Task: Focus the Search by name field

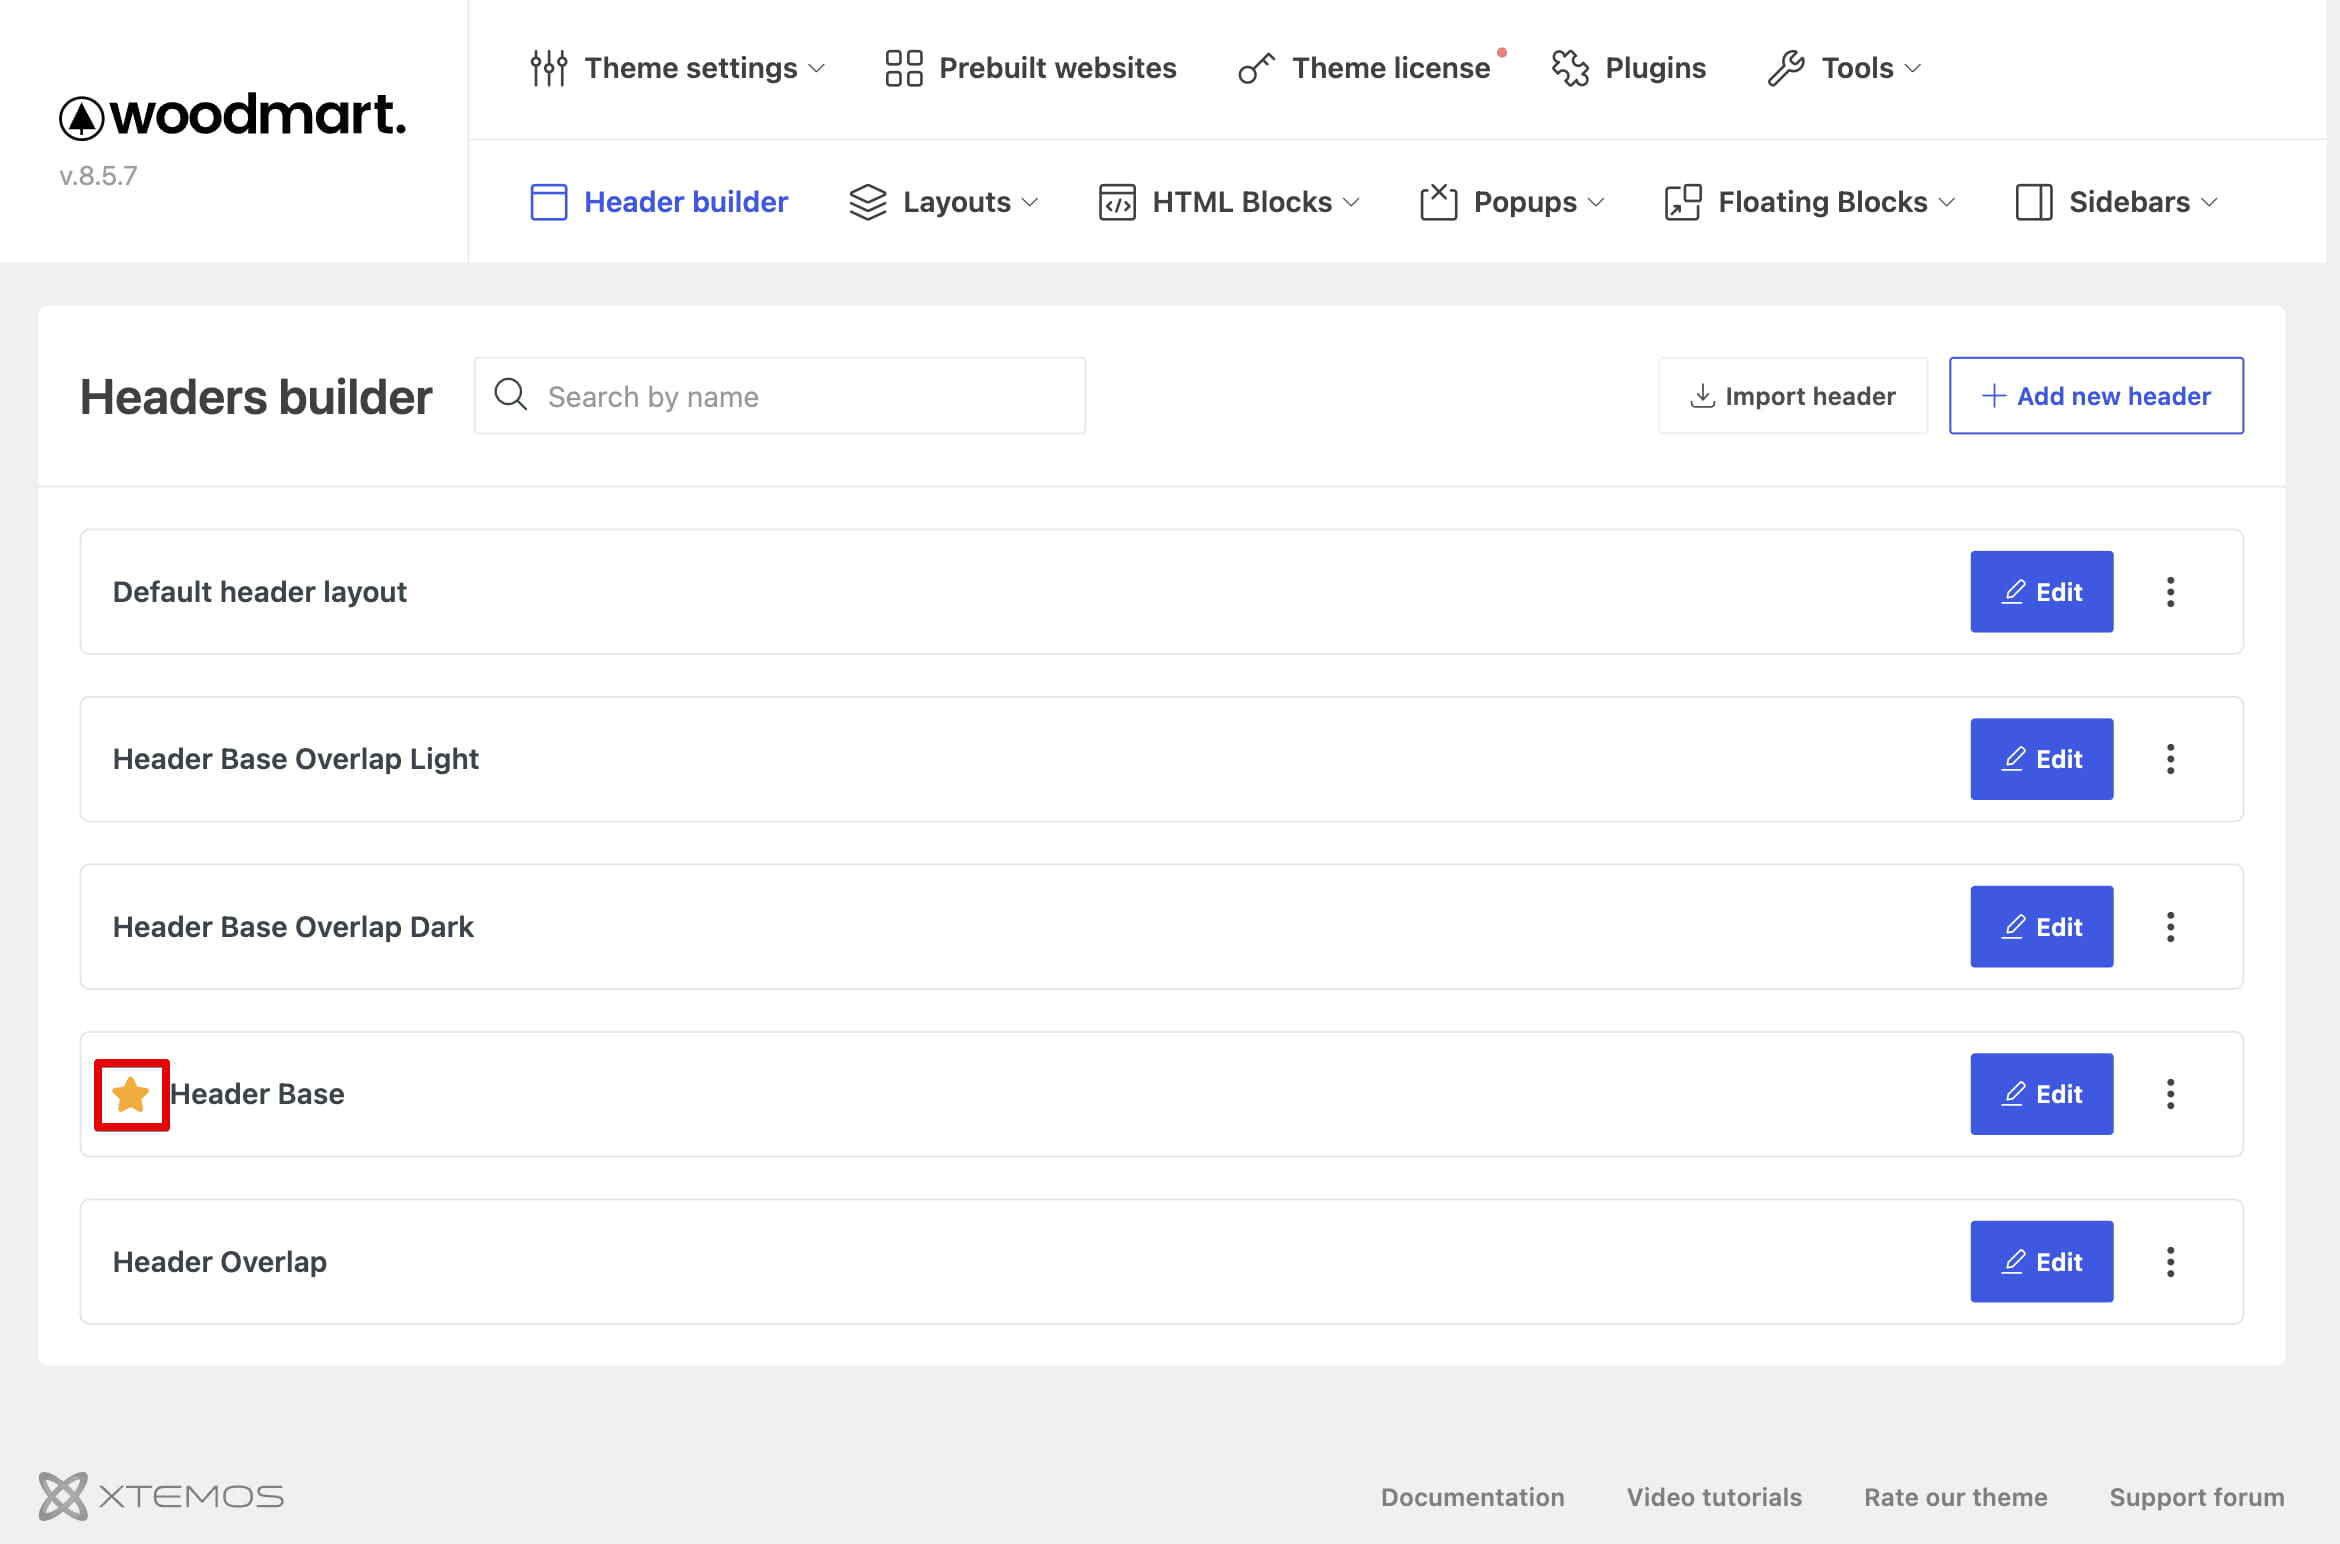Action: (780, 396)
